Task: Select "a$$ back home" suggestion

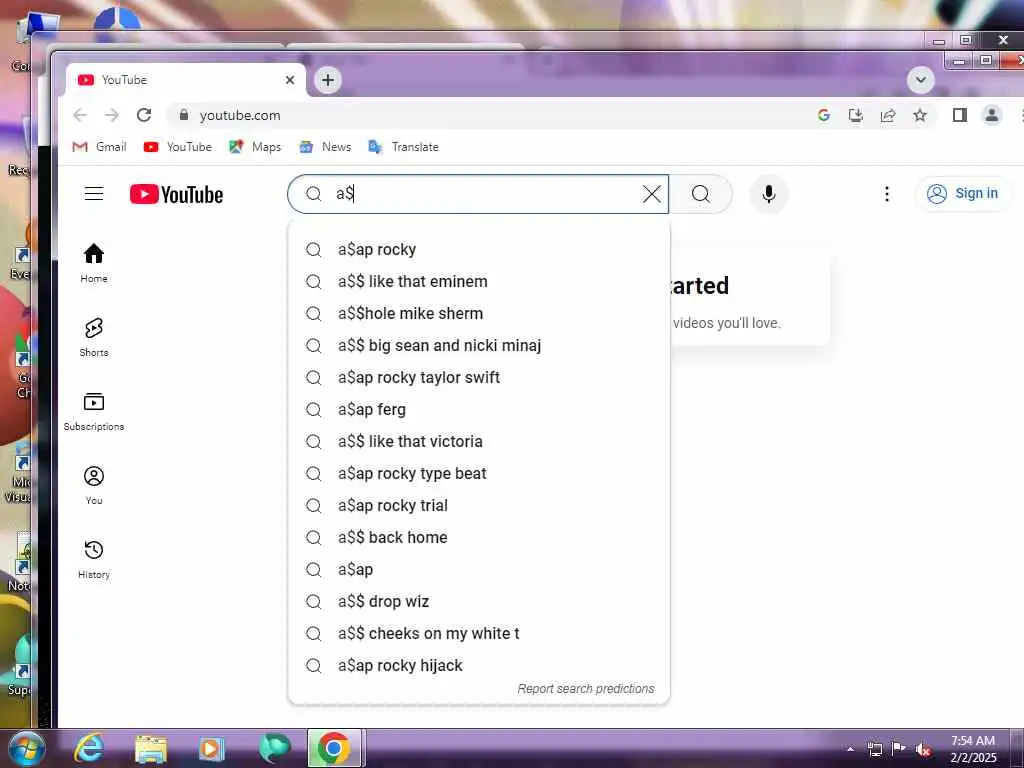Action: pos(479,537)
